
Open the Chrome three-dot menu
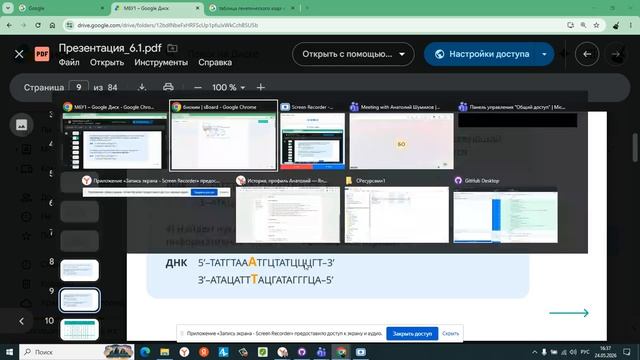click(631, 25)
